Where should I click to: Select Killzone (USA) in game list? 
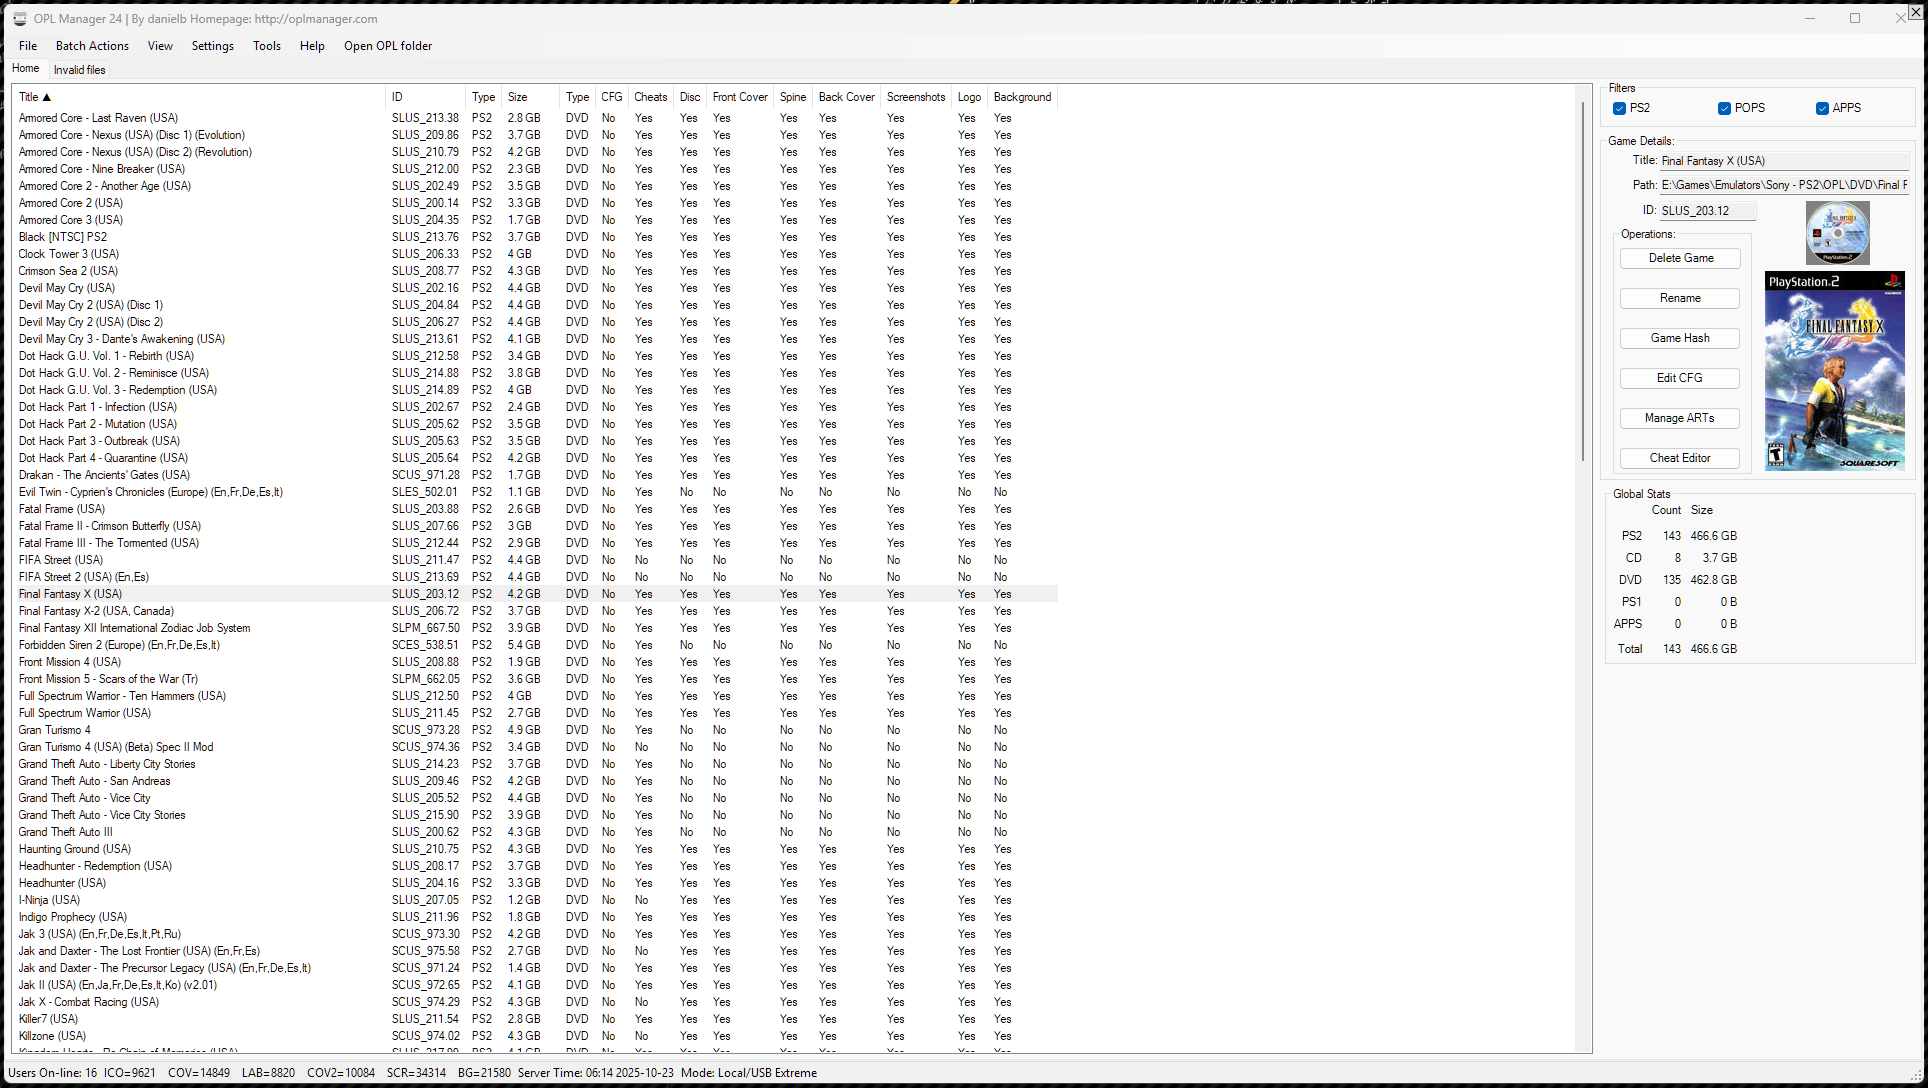[x=53, y=1036]
